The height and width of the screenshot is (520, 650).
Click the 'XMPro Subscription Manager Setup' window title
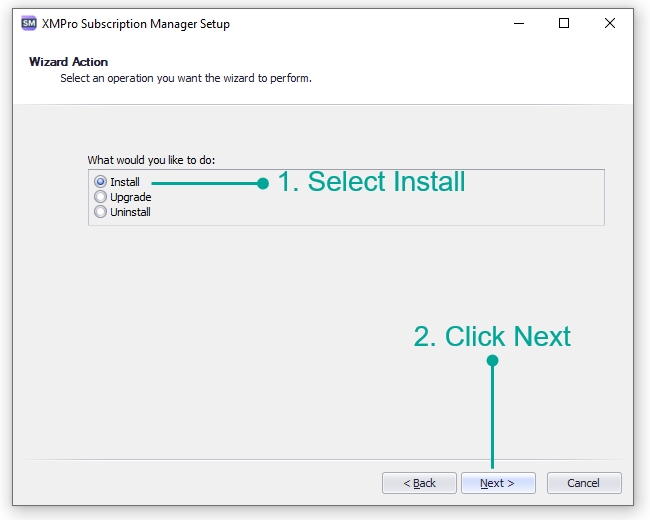coord(136,24)
